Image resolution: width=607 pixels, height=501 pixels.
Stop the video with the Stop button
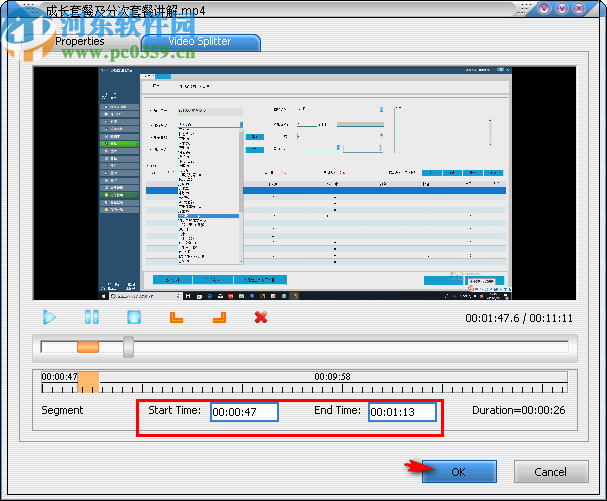(x=134, y=317)
